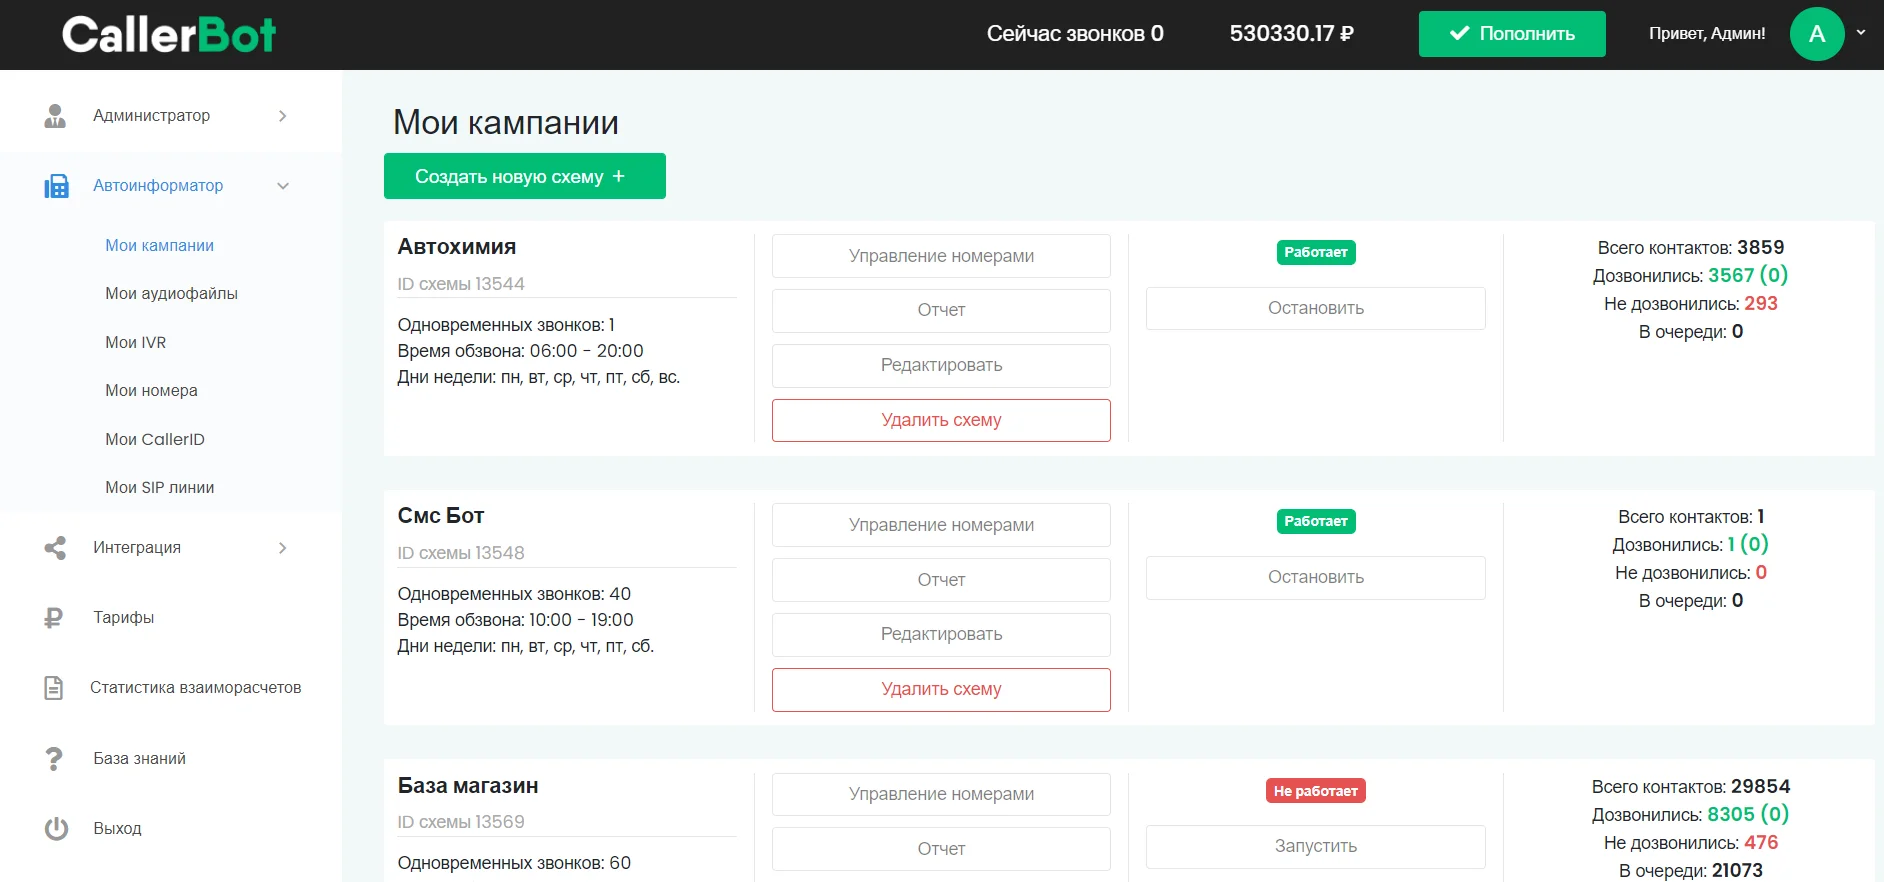Open Мои CallerID in sidebar
The height and width of the screenshot is (882, 1884).
pos(155,439)
